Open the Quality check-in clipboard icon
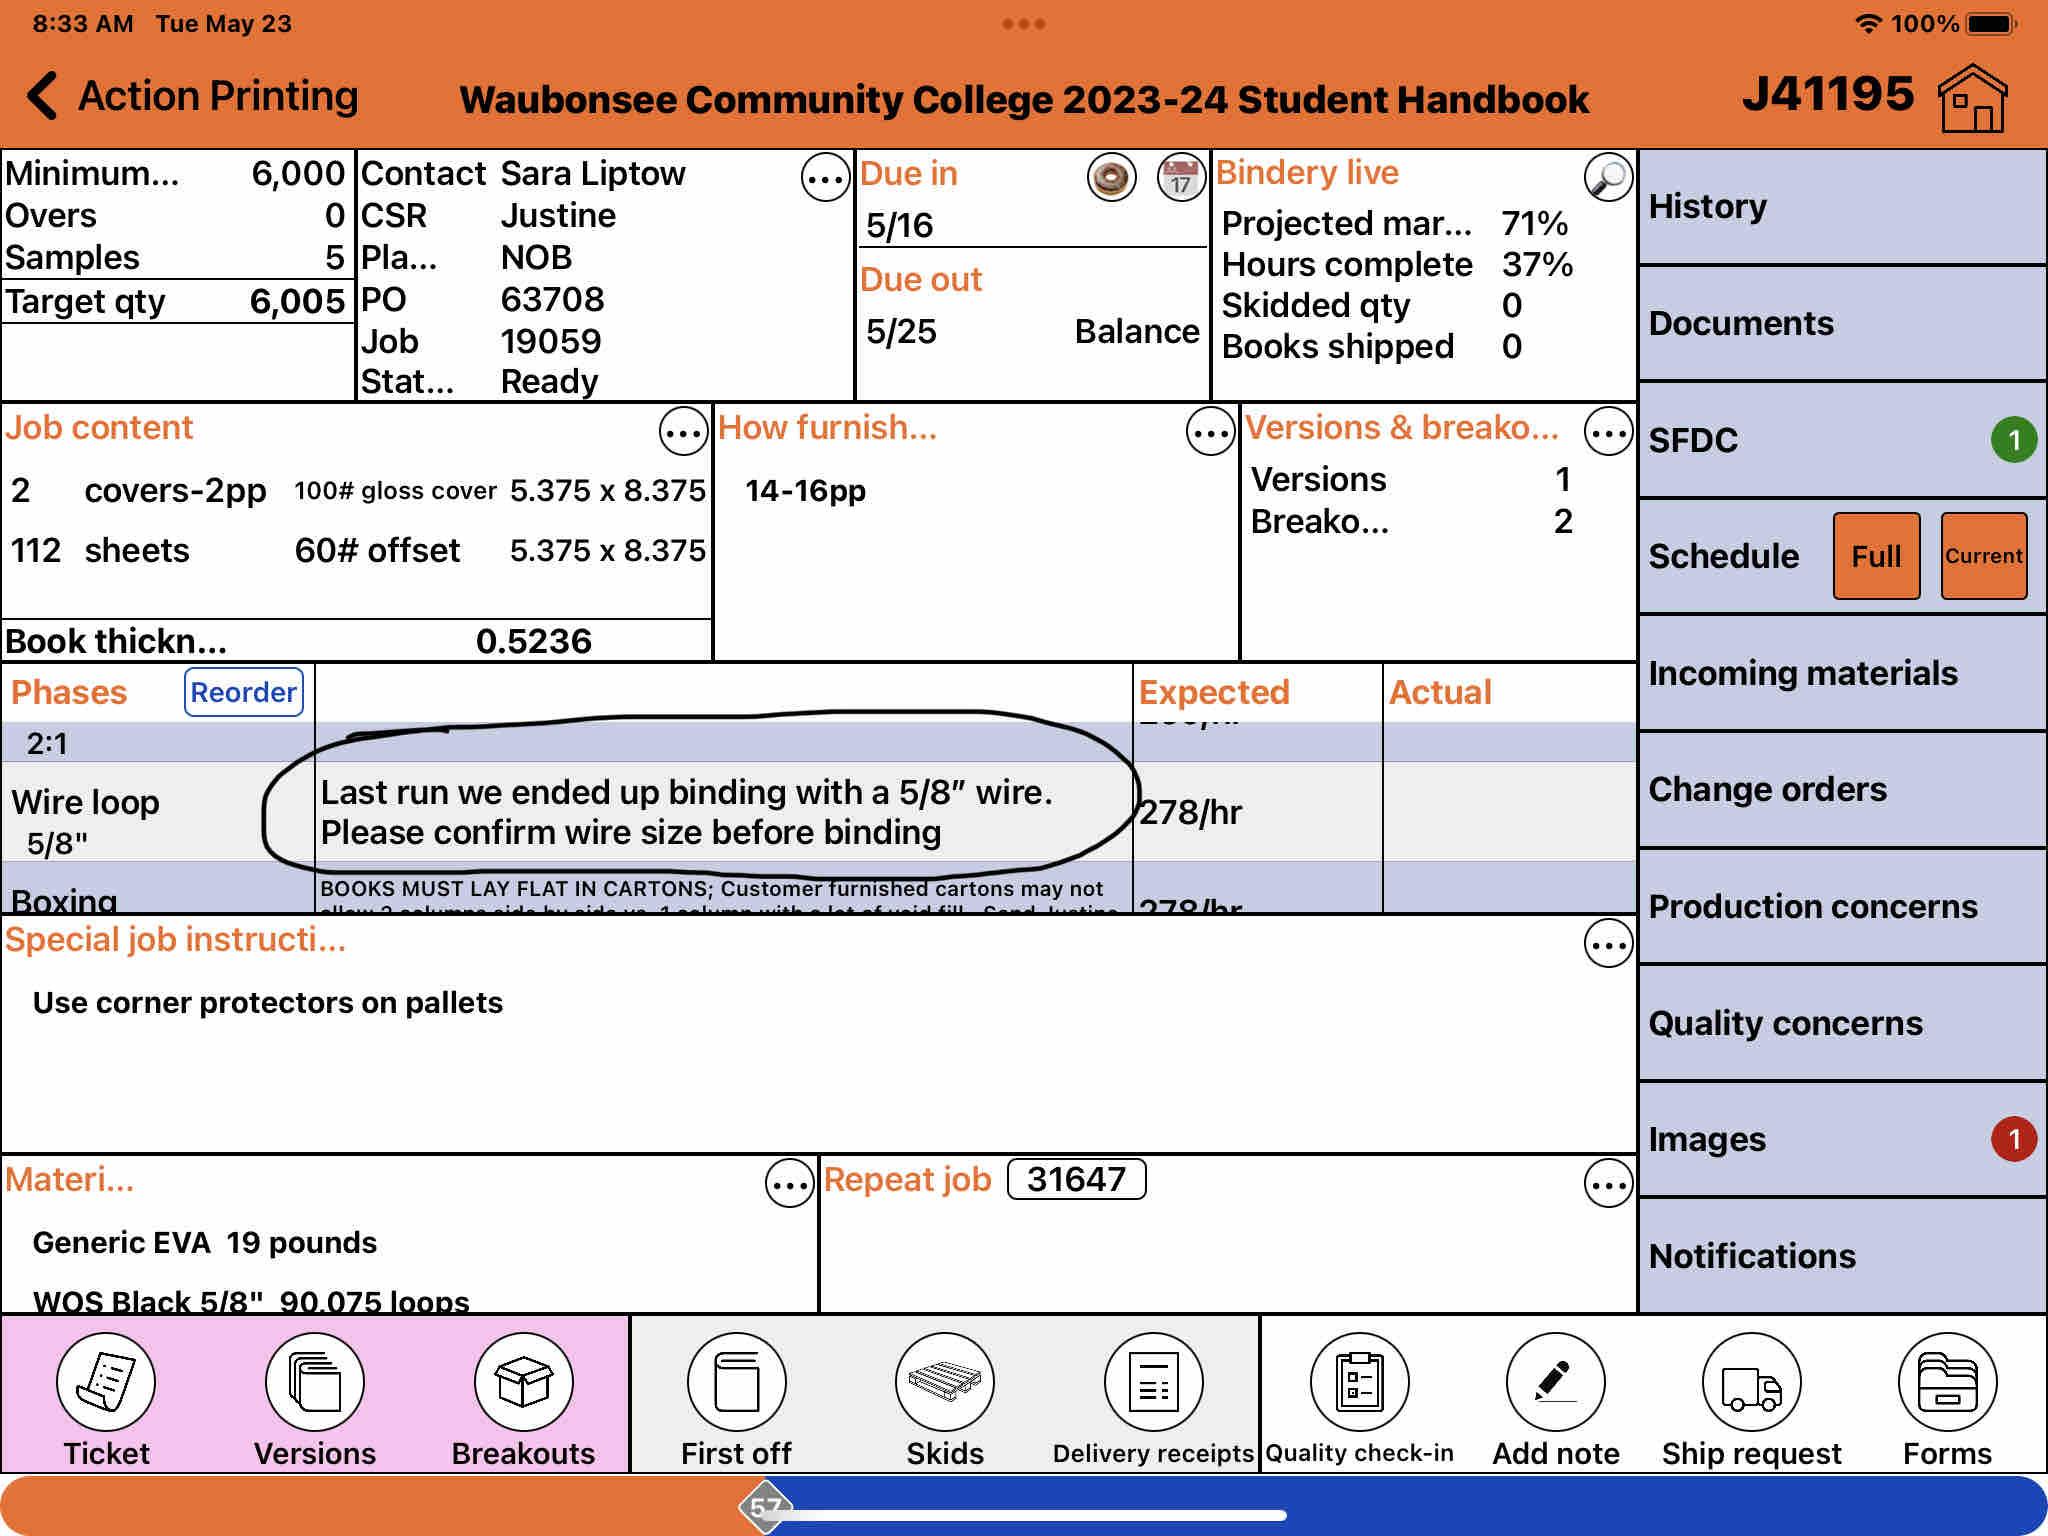Viewport: 2048px width, 1536px height. (x=1359, y=1382)
